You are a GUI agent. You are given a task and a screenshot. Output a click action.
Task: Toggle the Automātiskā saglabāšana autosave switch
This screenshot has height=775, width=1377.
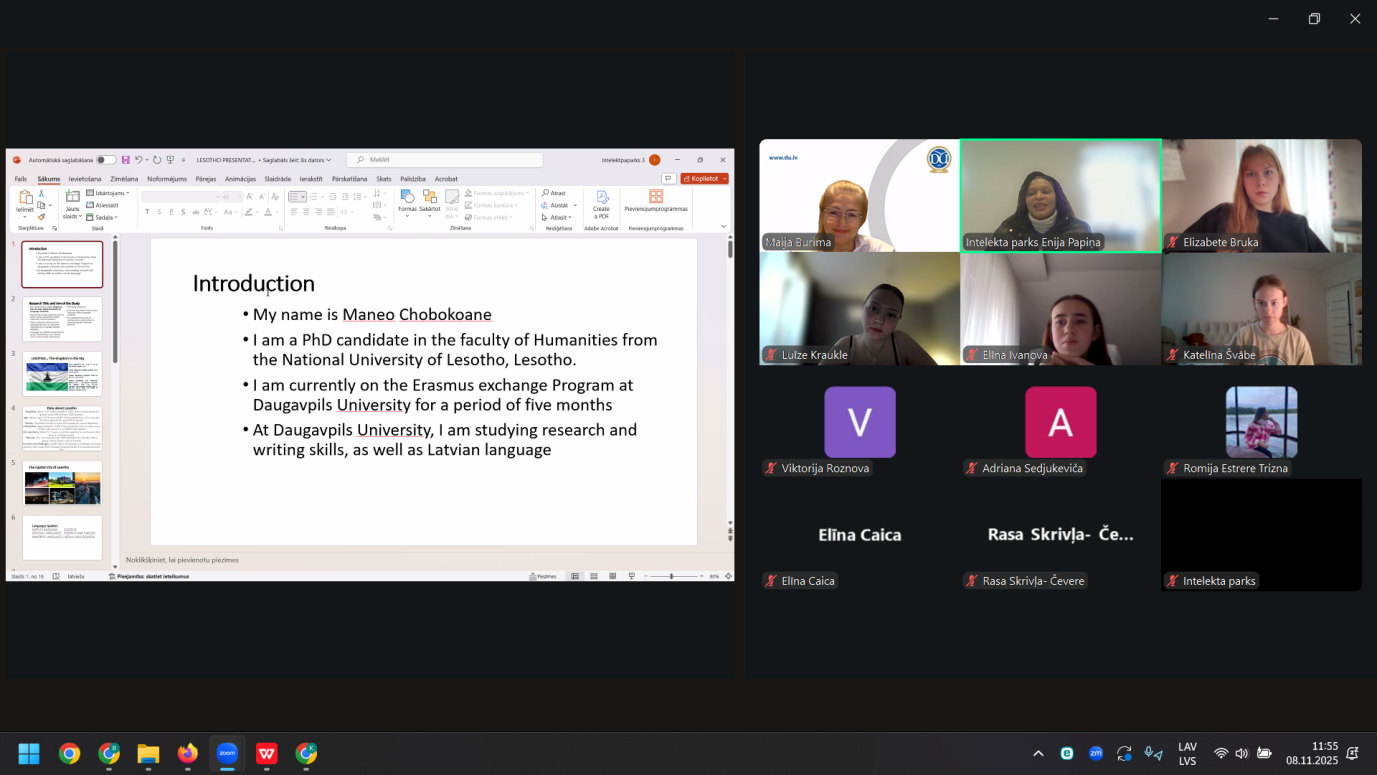105,160
